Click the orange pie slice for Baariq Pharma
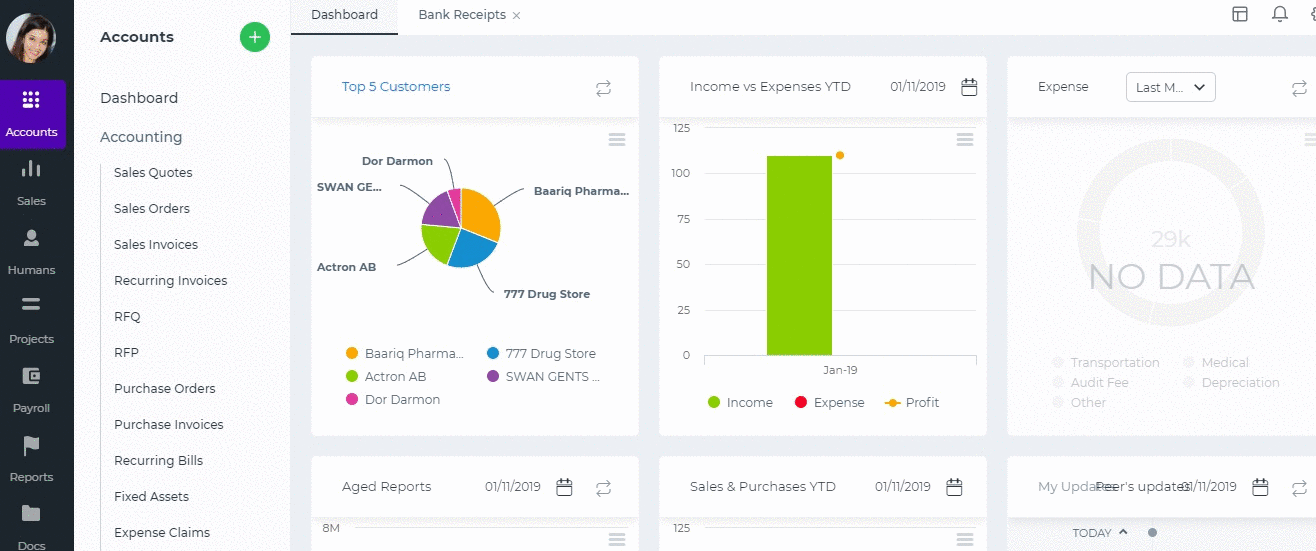The width and height of the screenshot is (1316, 551). 478,215
